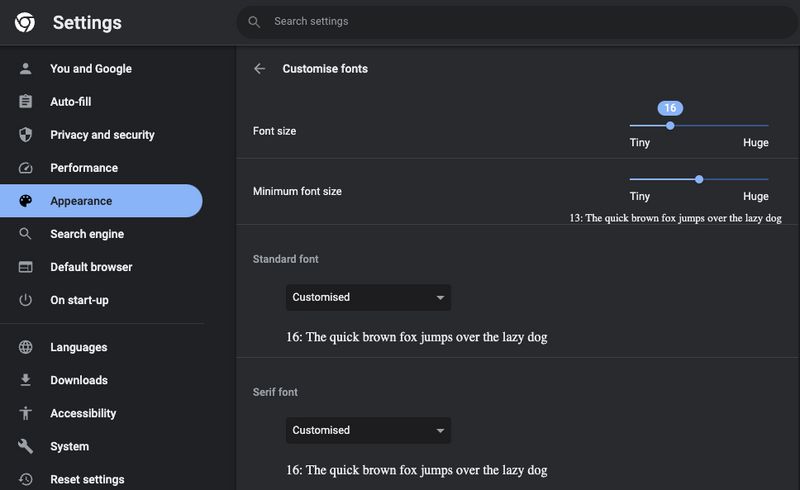Click the back arrow beside Customise fonts
The height and width of the screenshot is (490, 800).
[x=260, y=68]
